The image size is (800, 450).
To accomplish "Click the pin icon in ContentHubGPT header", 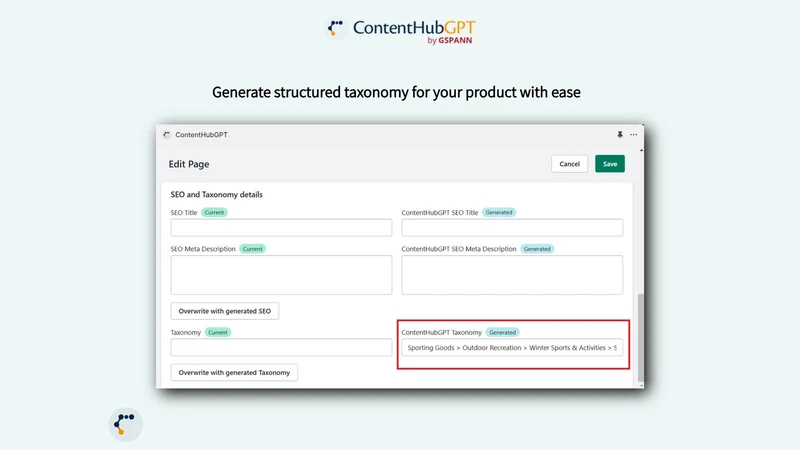I will [620, 135].
